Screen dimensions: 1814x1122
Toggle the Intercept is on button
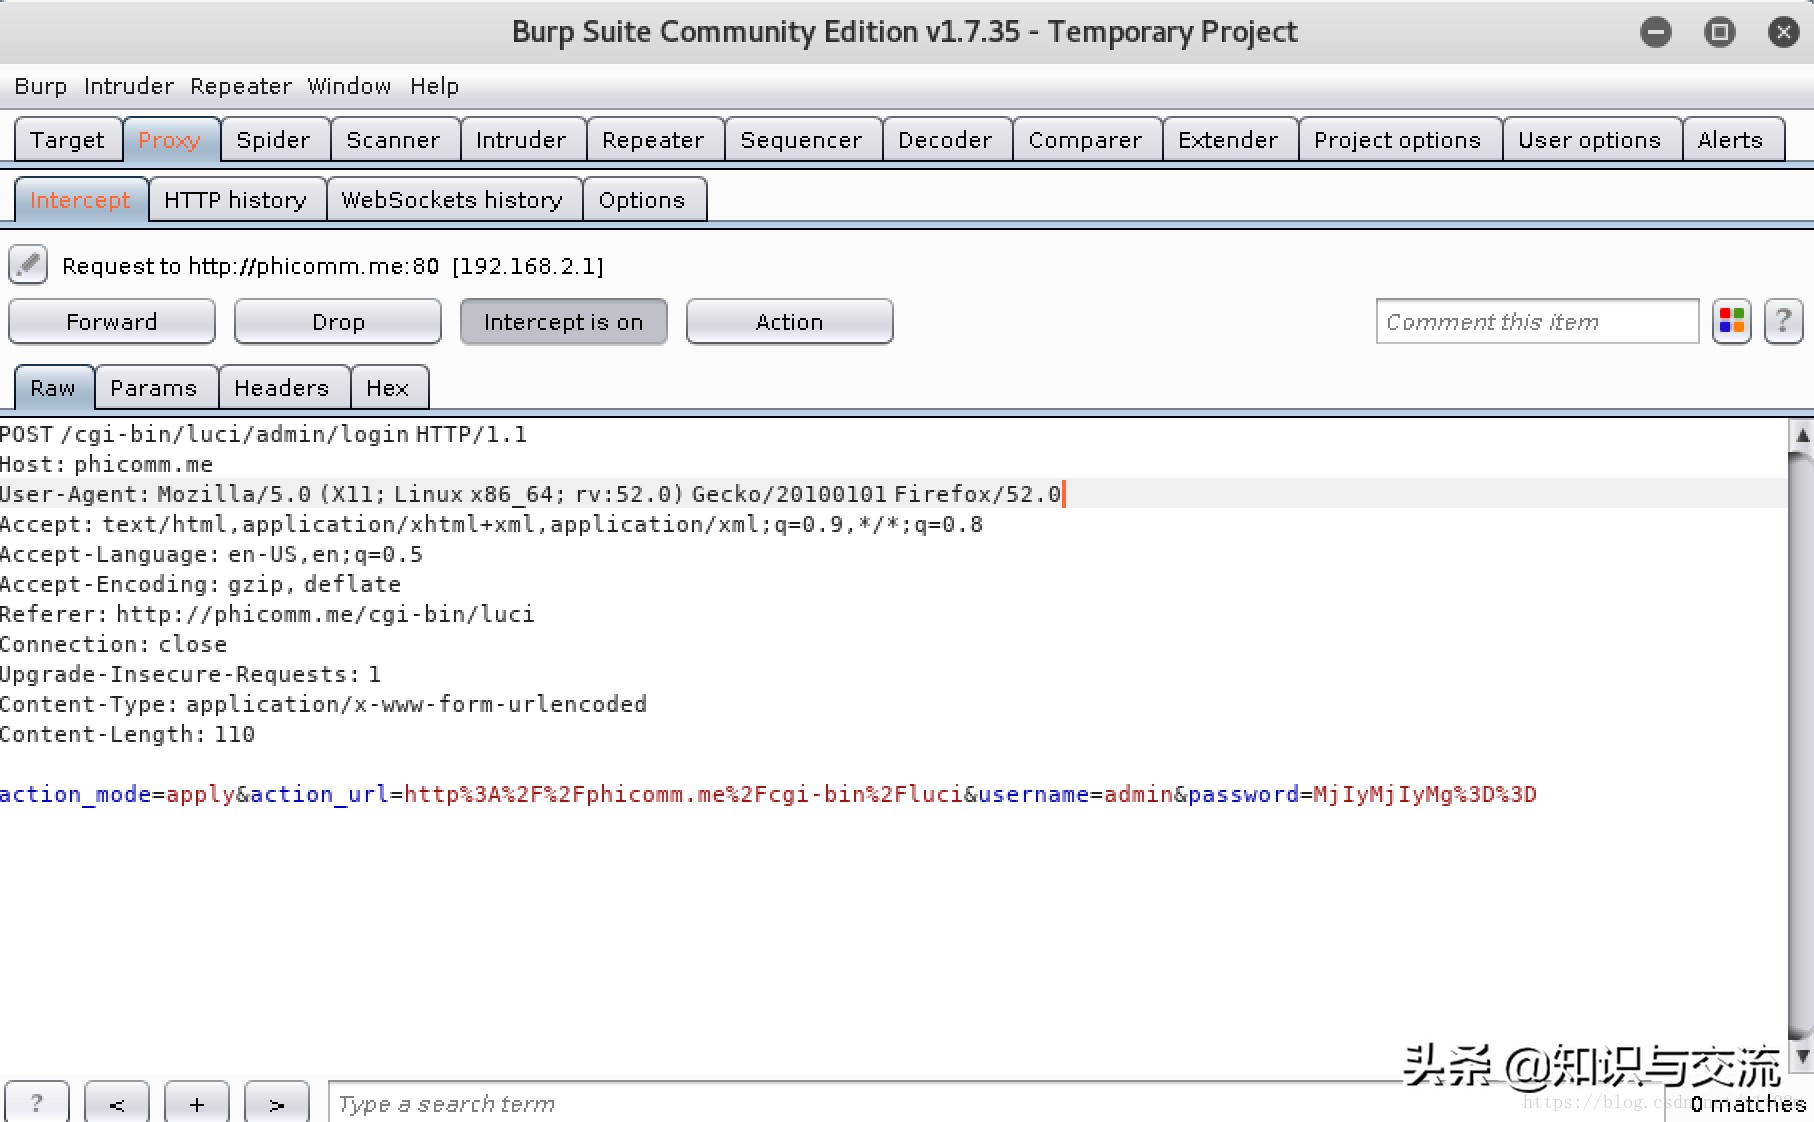564,322
